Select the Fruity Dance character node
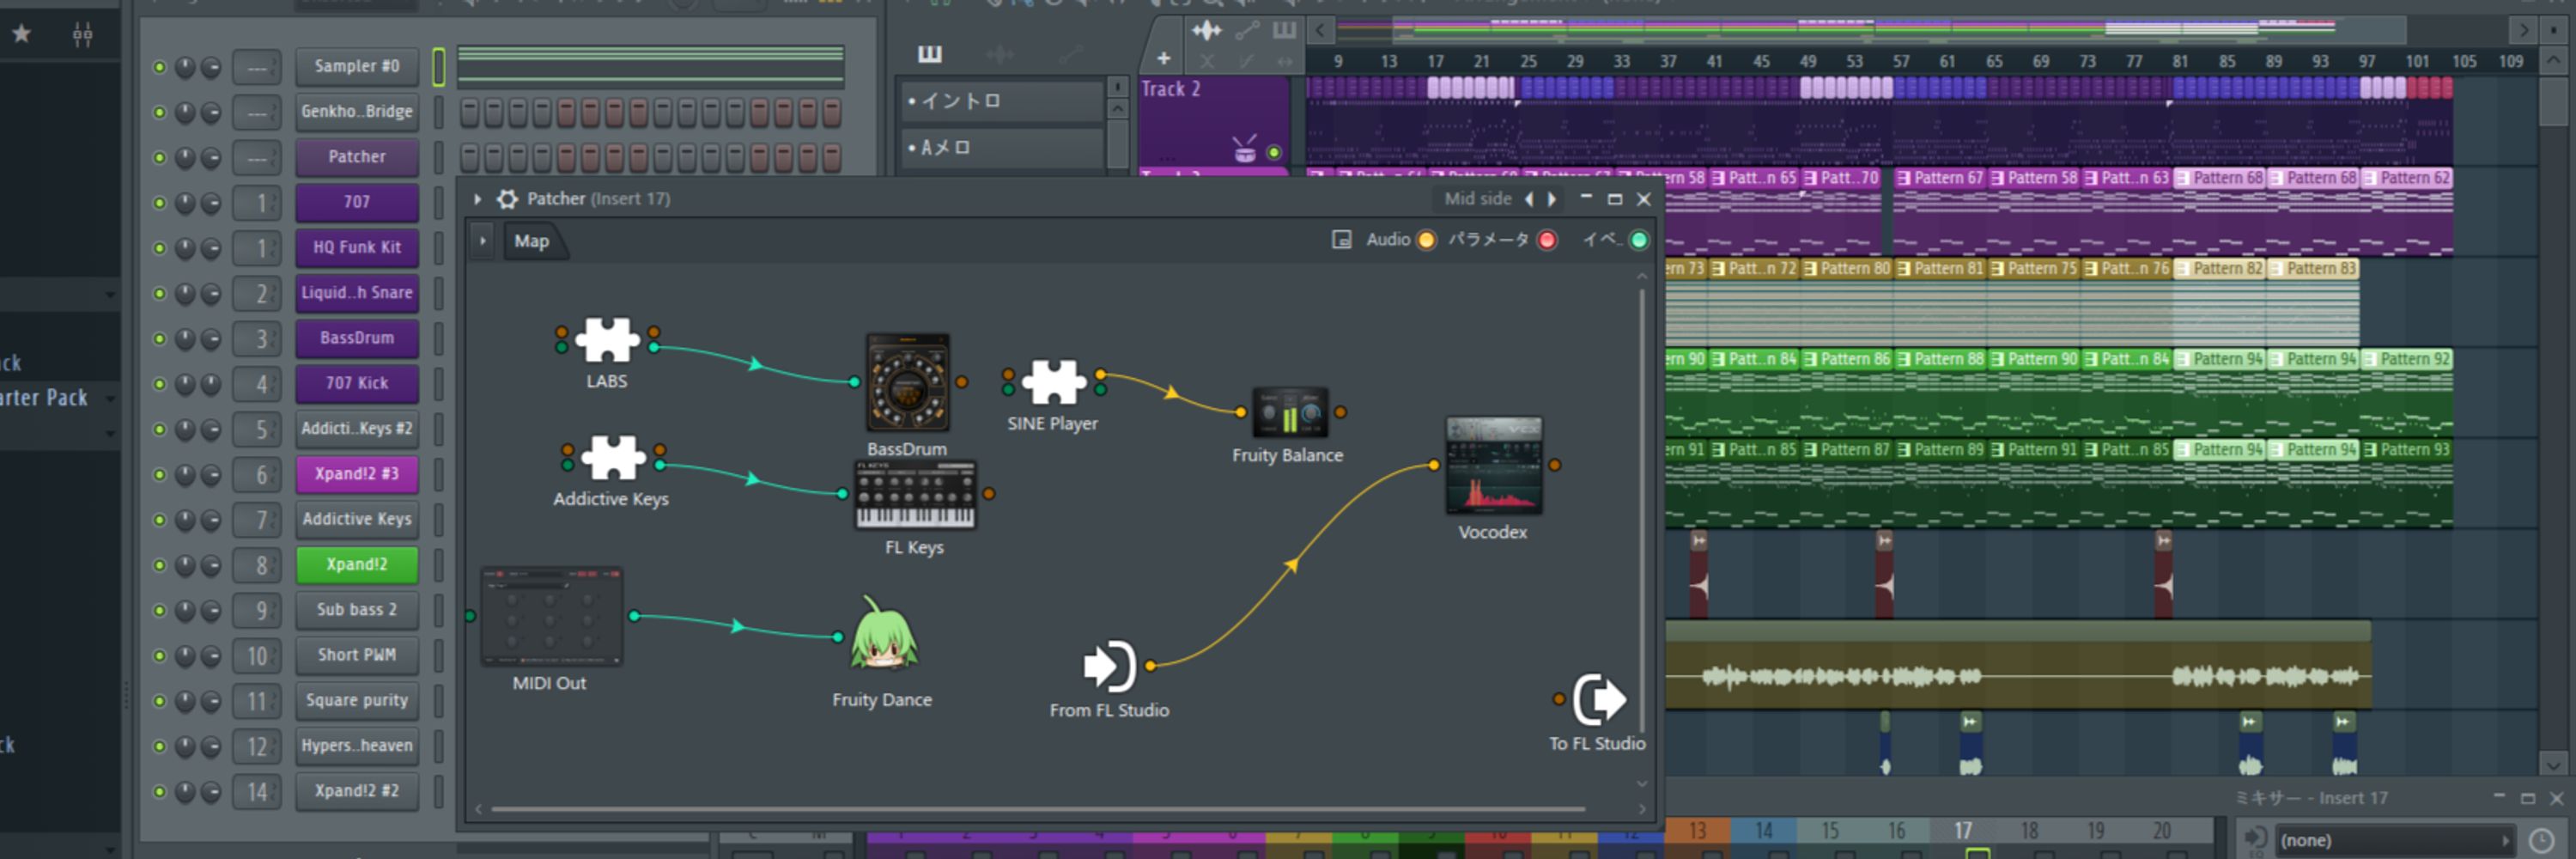2576x859 pixels. click(883, 636)
